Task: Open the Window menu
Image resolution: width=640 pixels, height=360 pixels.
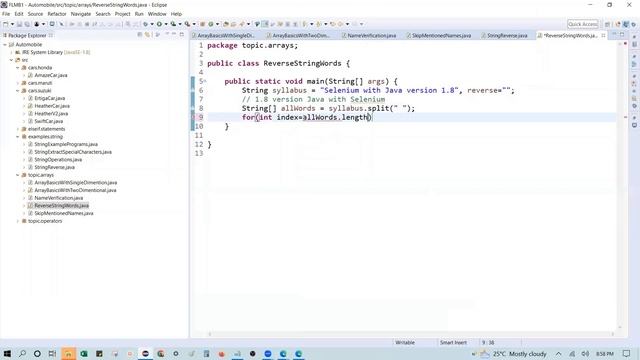Action: pos(157,14)
